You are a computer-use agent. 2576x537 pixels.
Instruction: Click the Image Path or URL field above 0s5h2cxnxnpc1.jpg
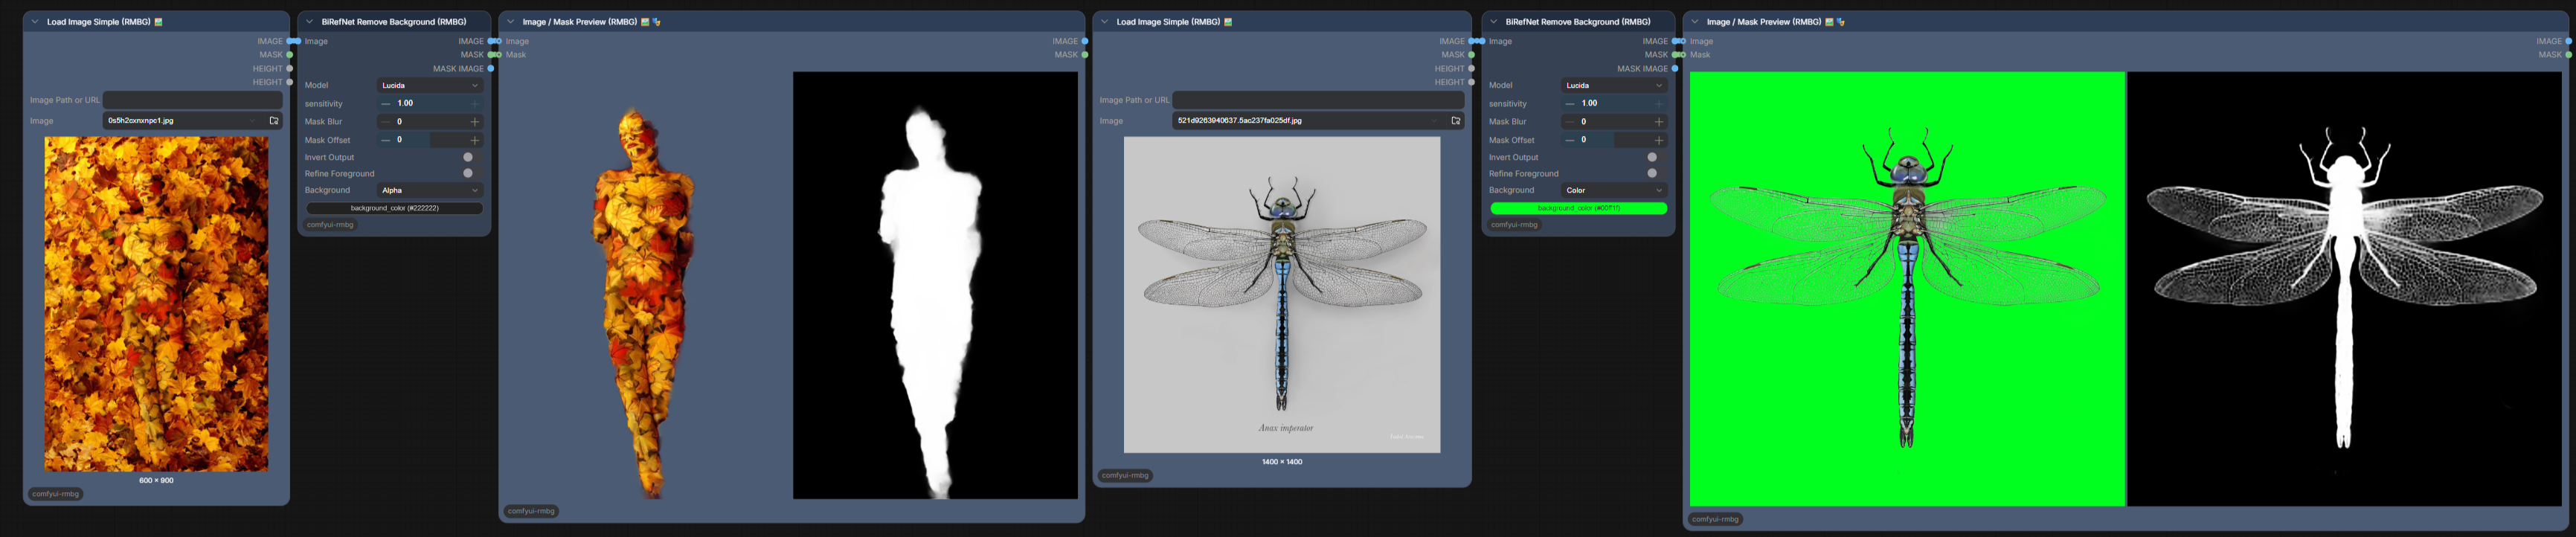pyautogui.click(x=193, y=100)
